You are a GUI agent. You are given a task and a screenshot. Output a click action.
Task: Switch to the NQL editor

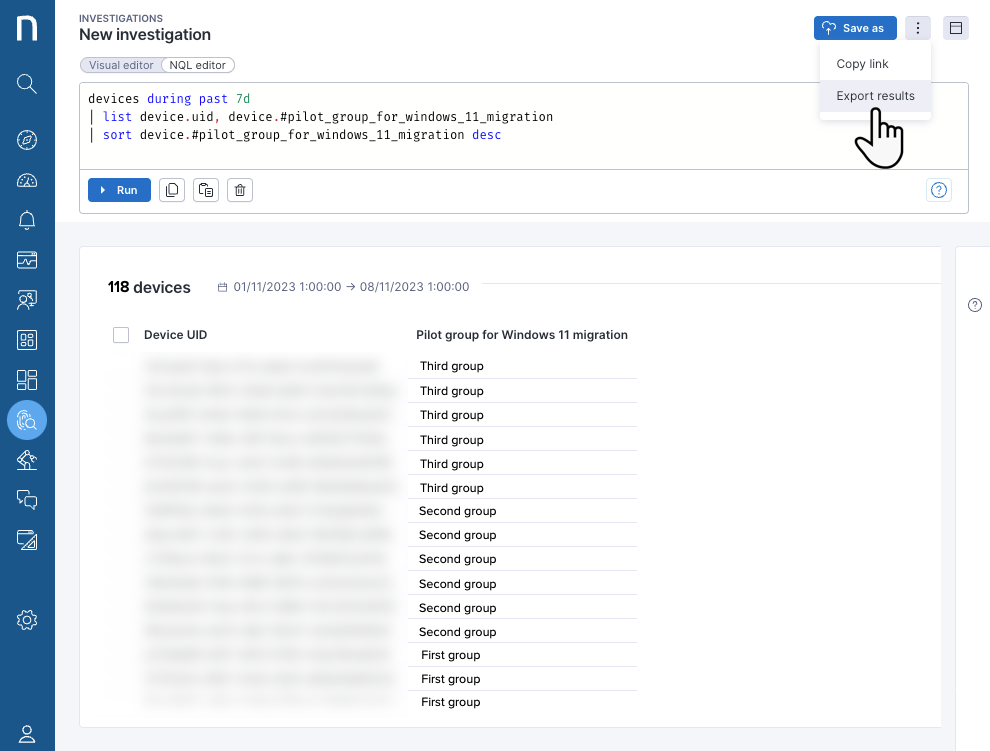pyautogui.click(x=199, y=65)
